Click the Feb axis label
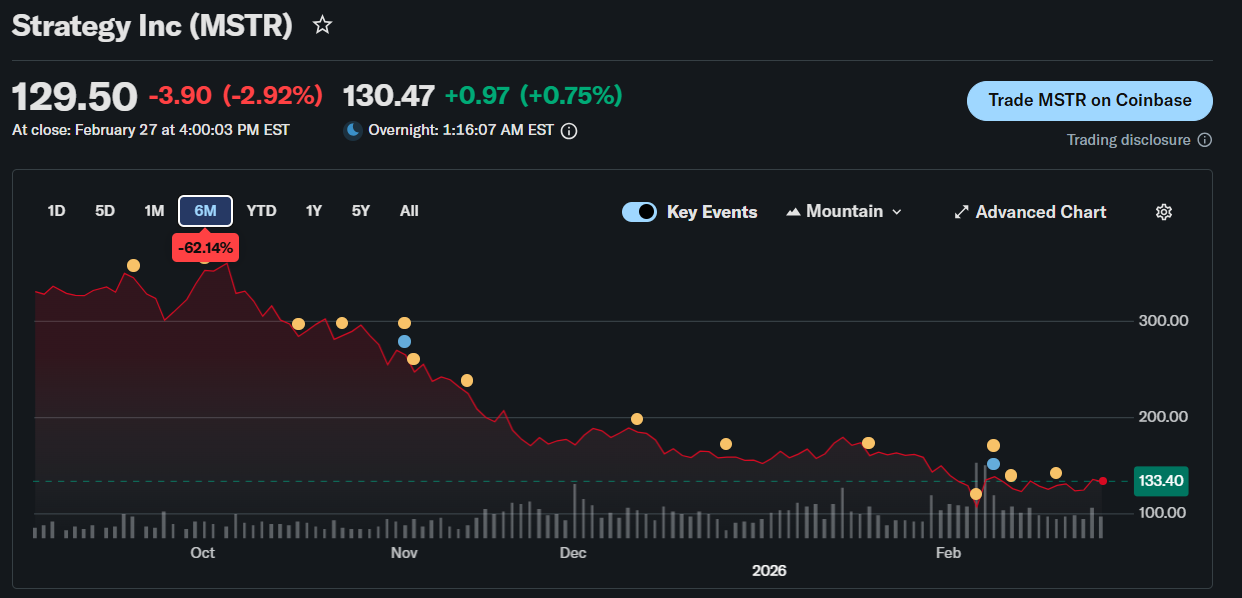 tap(948, 553)
